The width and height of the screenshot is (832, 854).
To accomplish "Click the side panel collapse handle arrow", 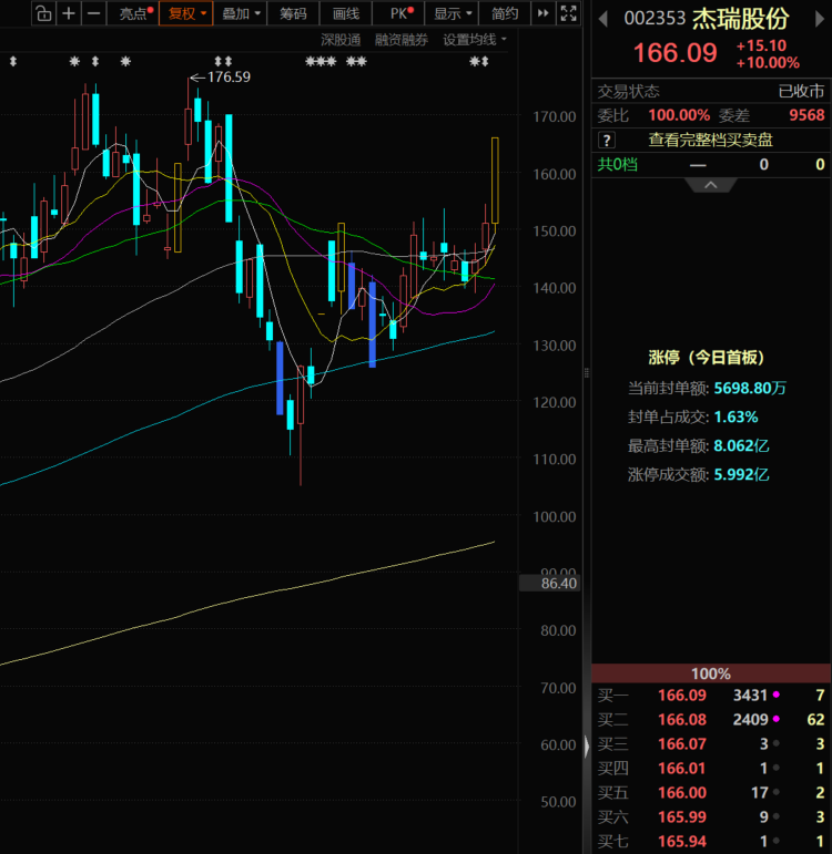I will tap(586, 746).
